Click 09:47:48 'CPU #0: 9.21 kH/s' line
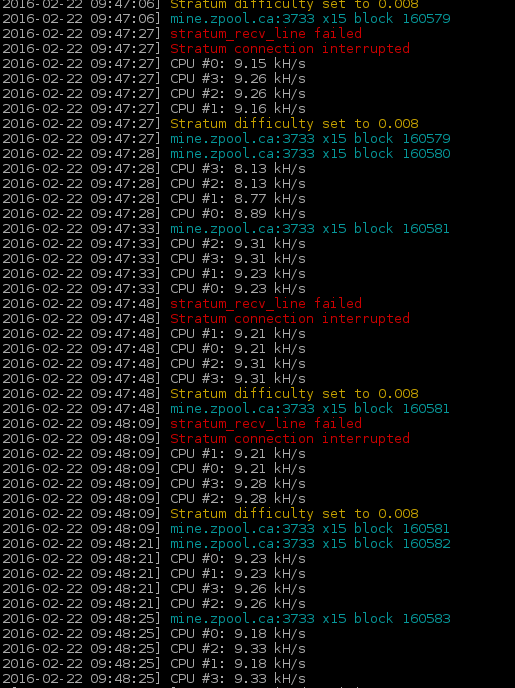515x688 pixels. click(238, 349)
